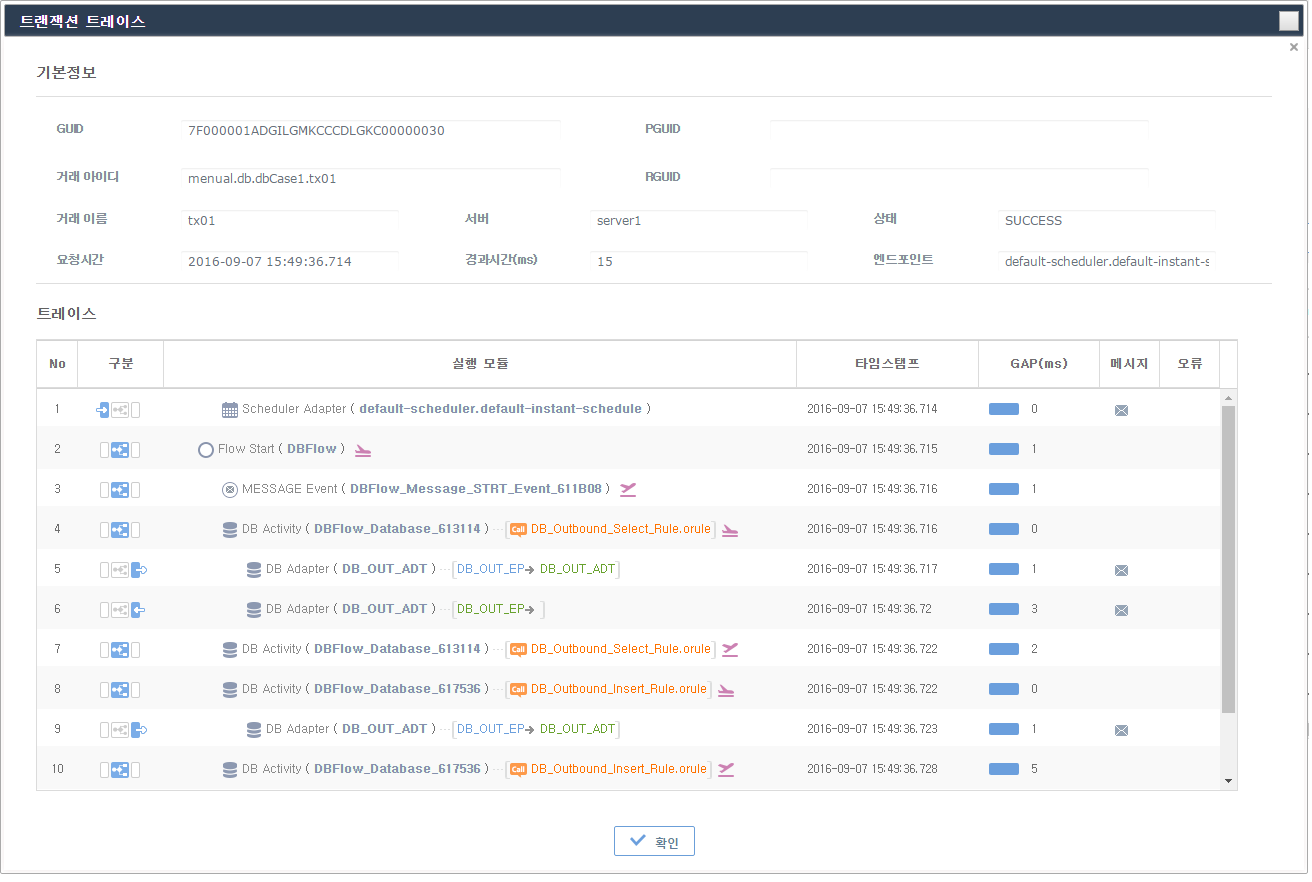Image resolution: width=1312 pixels, height=882 pixels.
Task: Click the empty RGUID field
Action: pos(959,179)
